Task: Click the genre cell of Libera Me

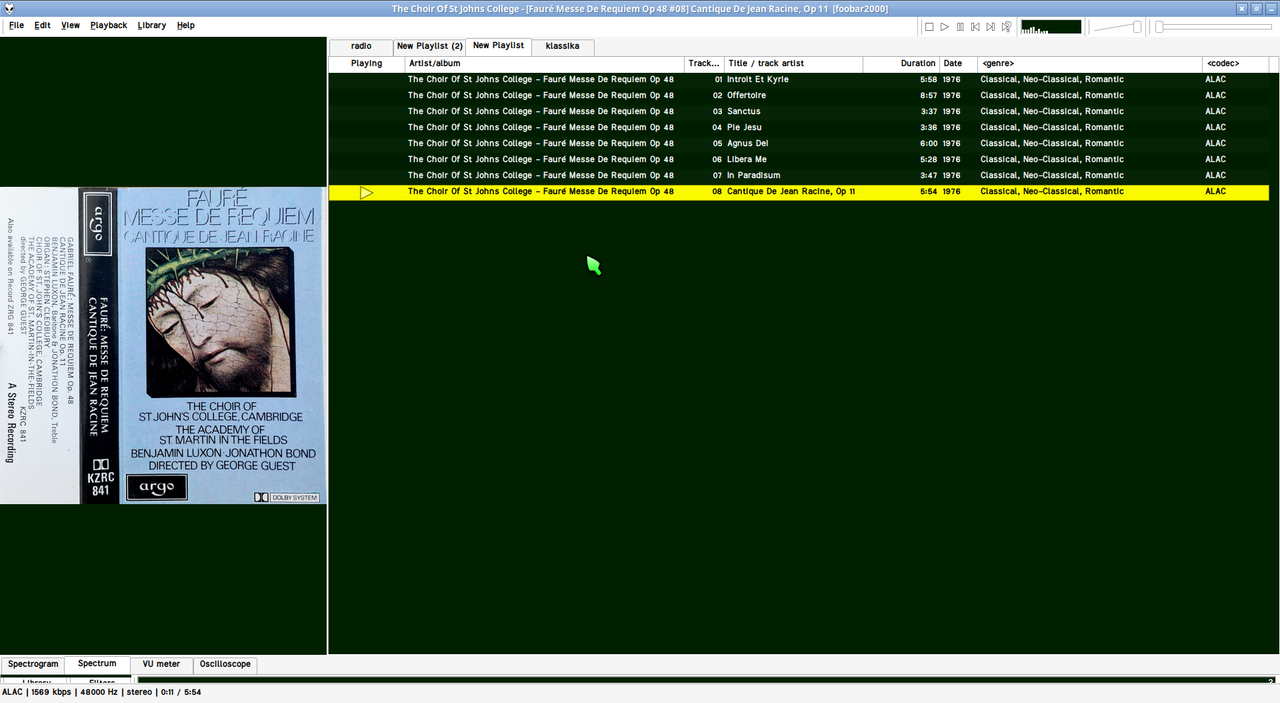Action: (1052, 159)
